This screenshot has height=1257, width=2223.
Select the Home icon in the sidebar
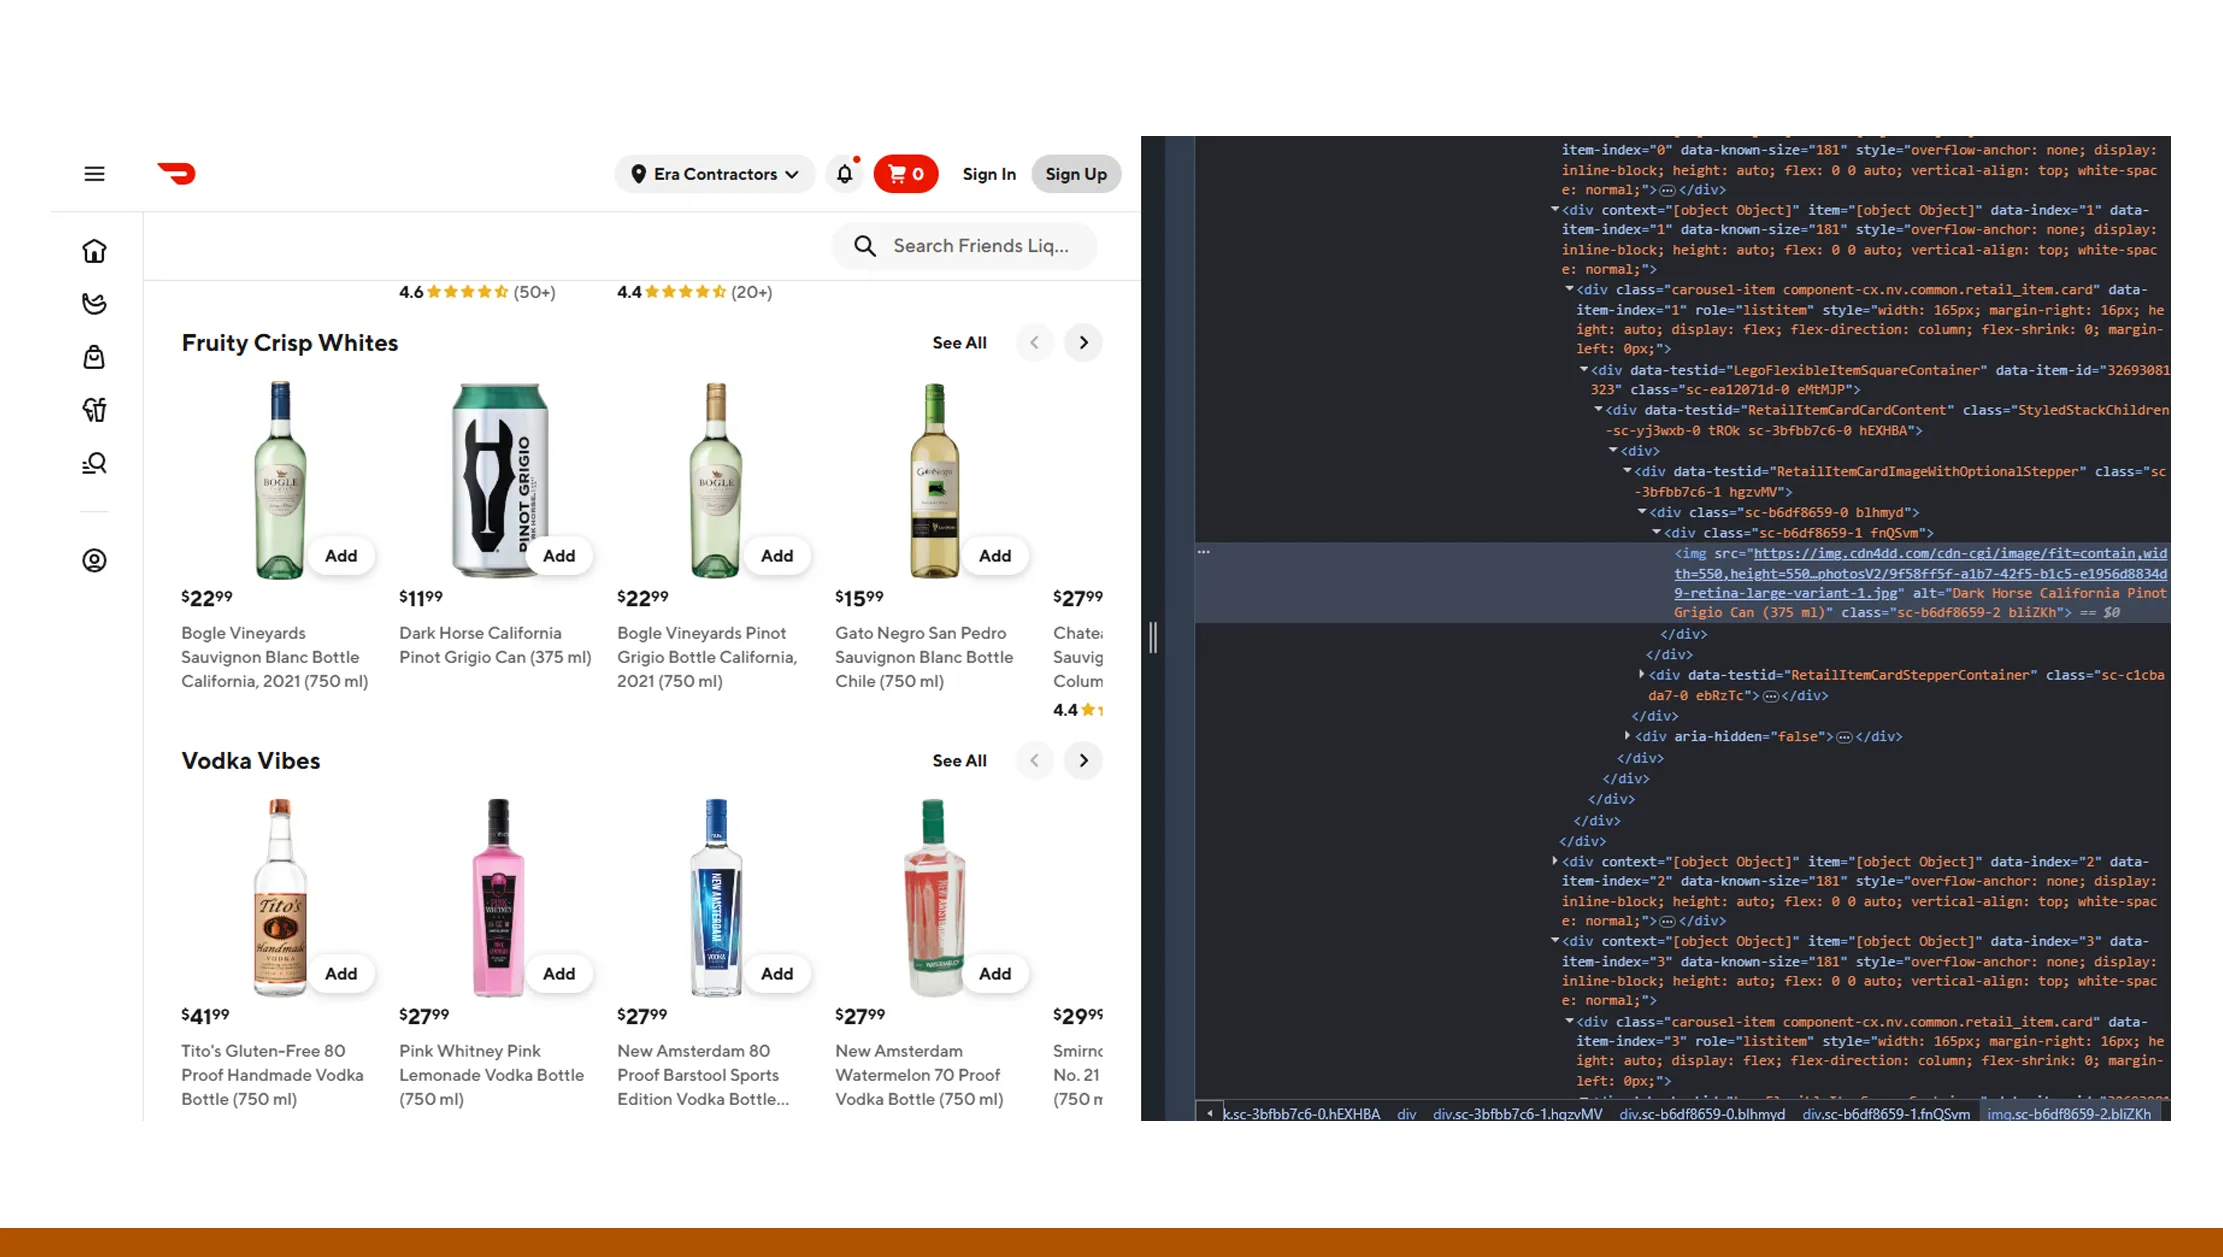pyautogui.click(x=93, y=251)
